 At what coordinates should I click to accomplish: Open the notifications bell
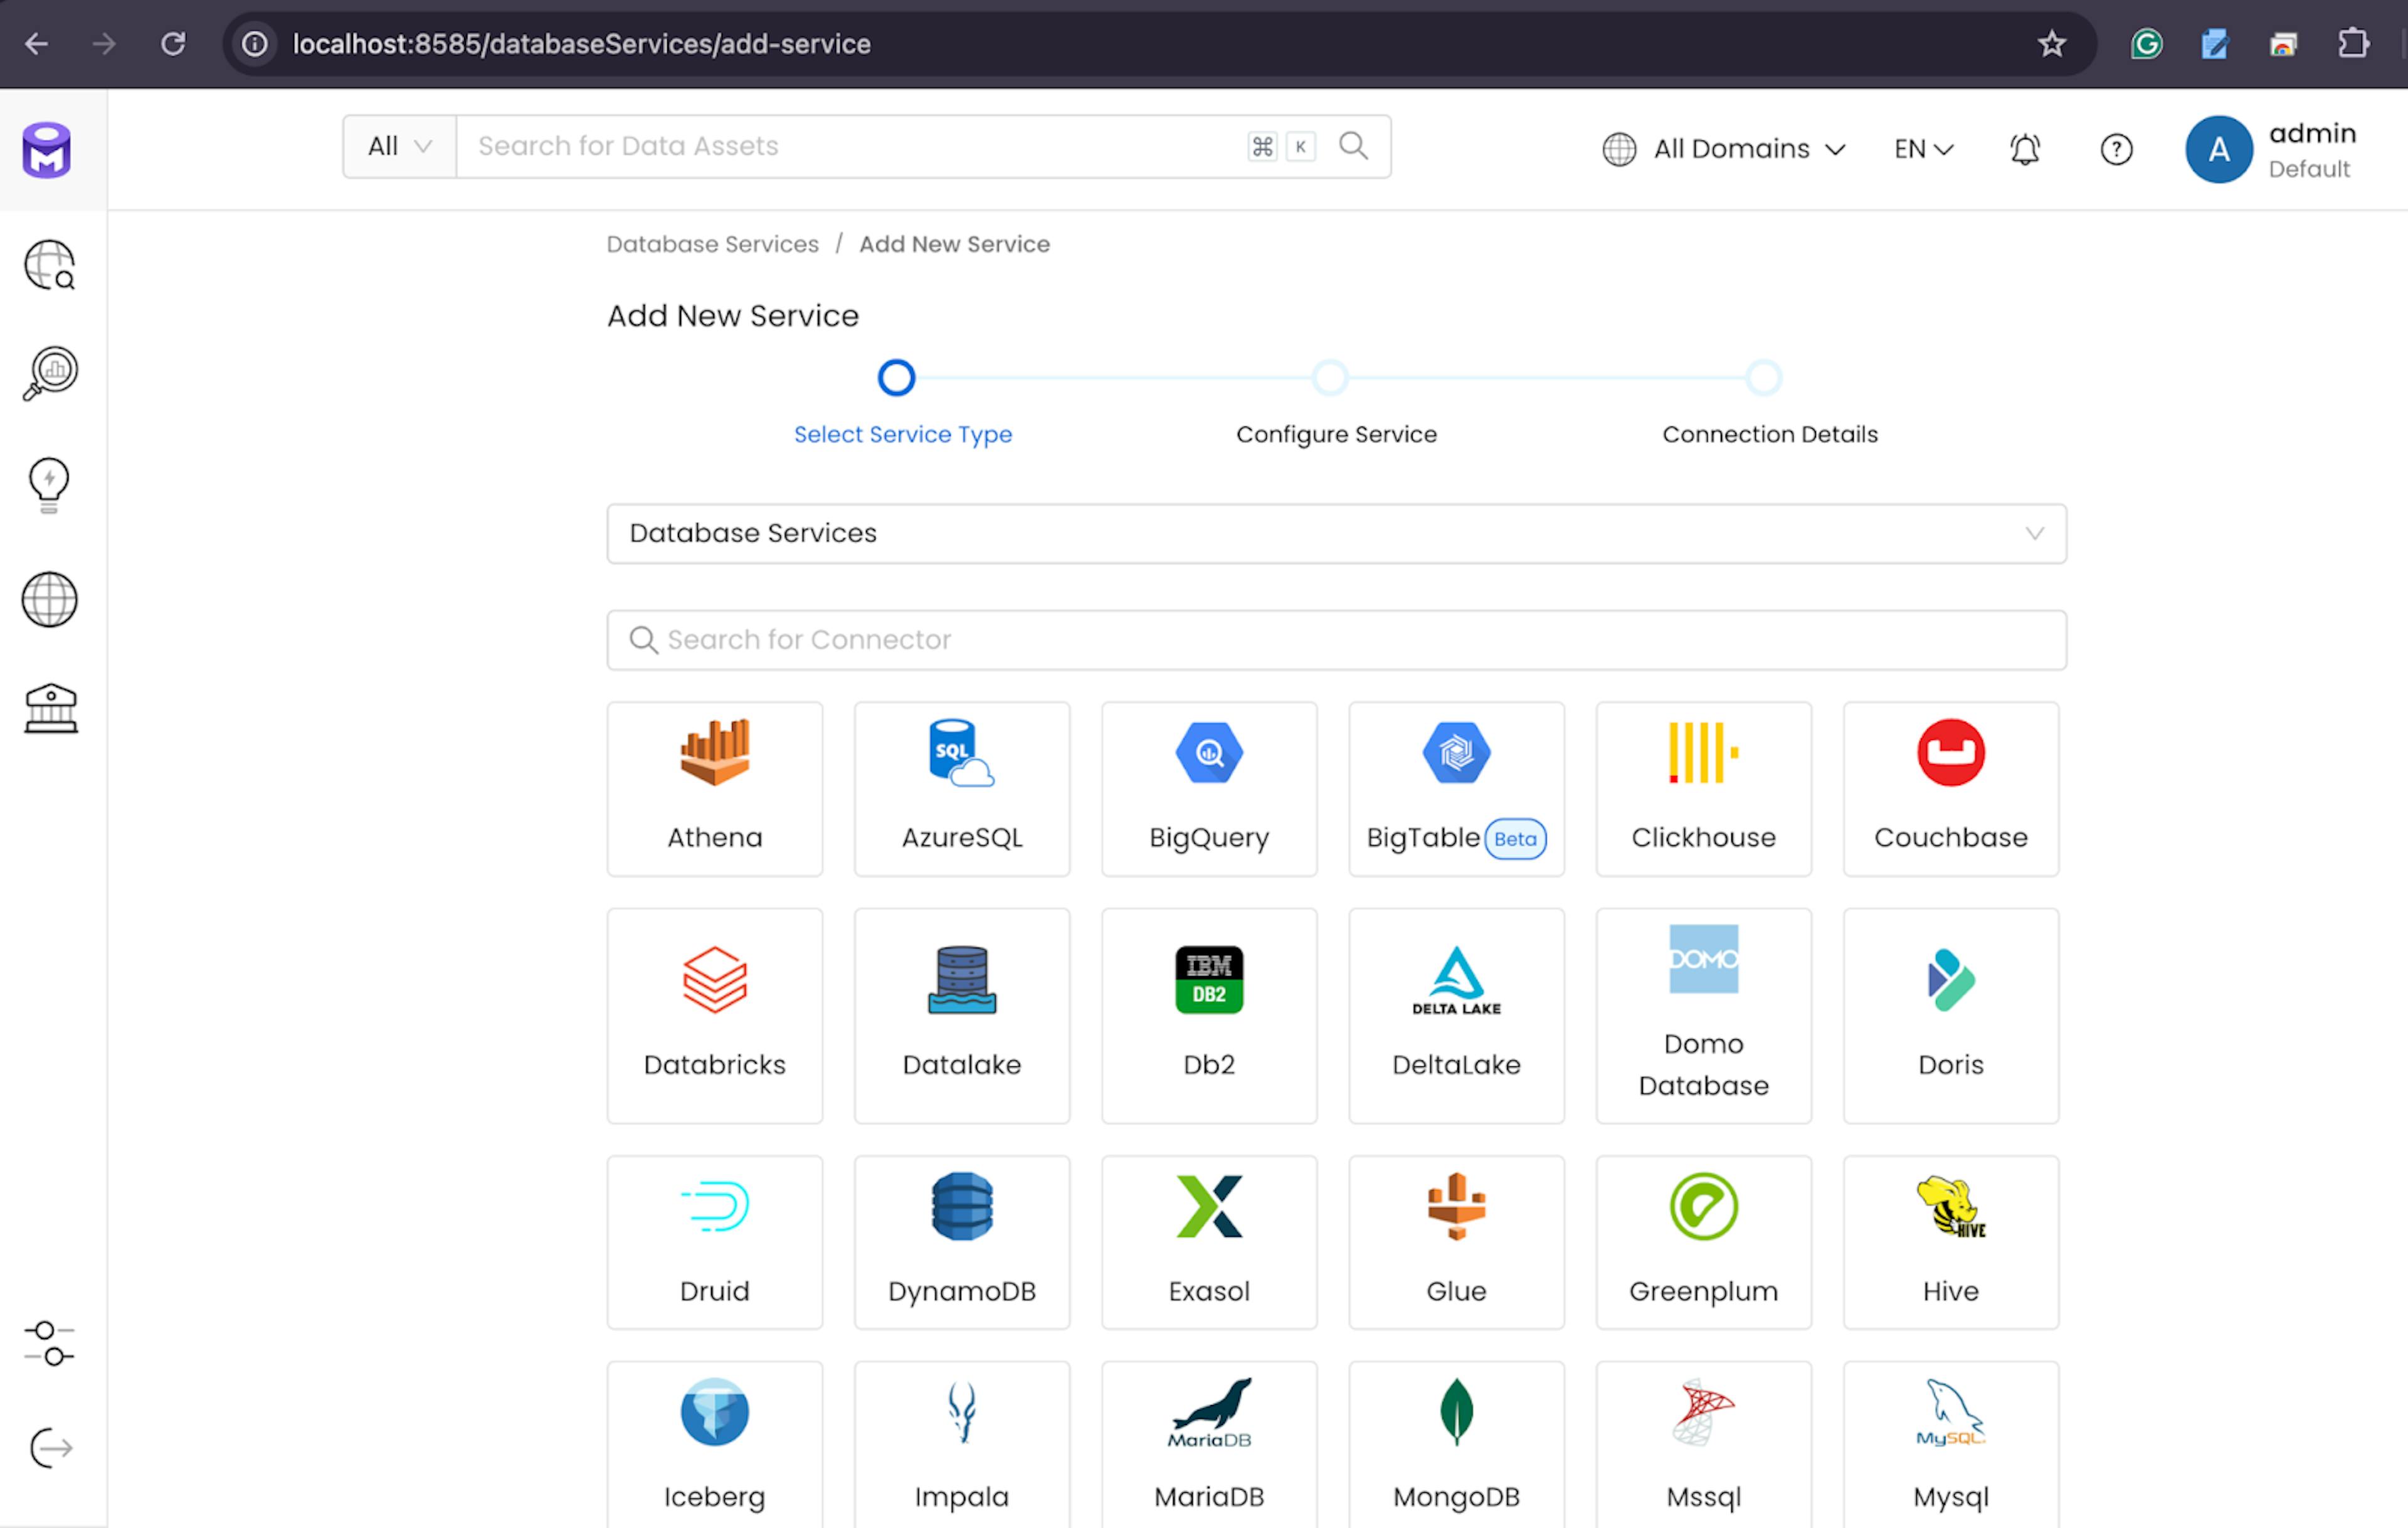tap(2024, 149)
